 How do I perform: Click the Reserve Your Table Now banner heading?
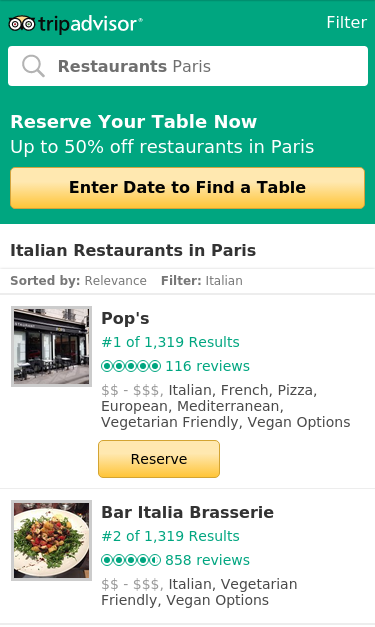134,122
